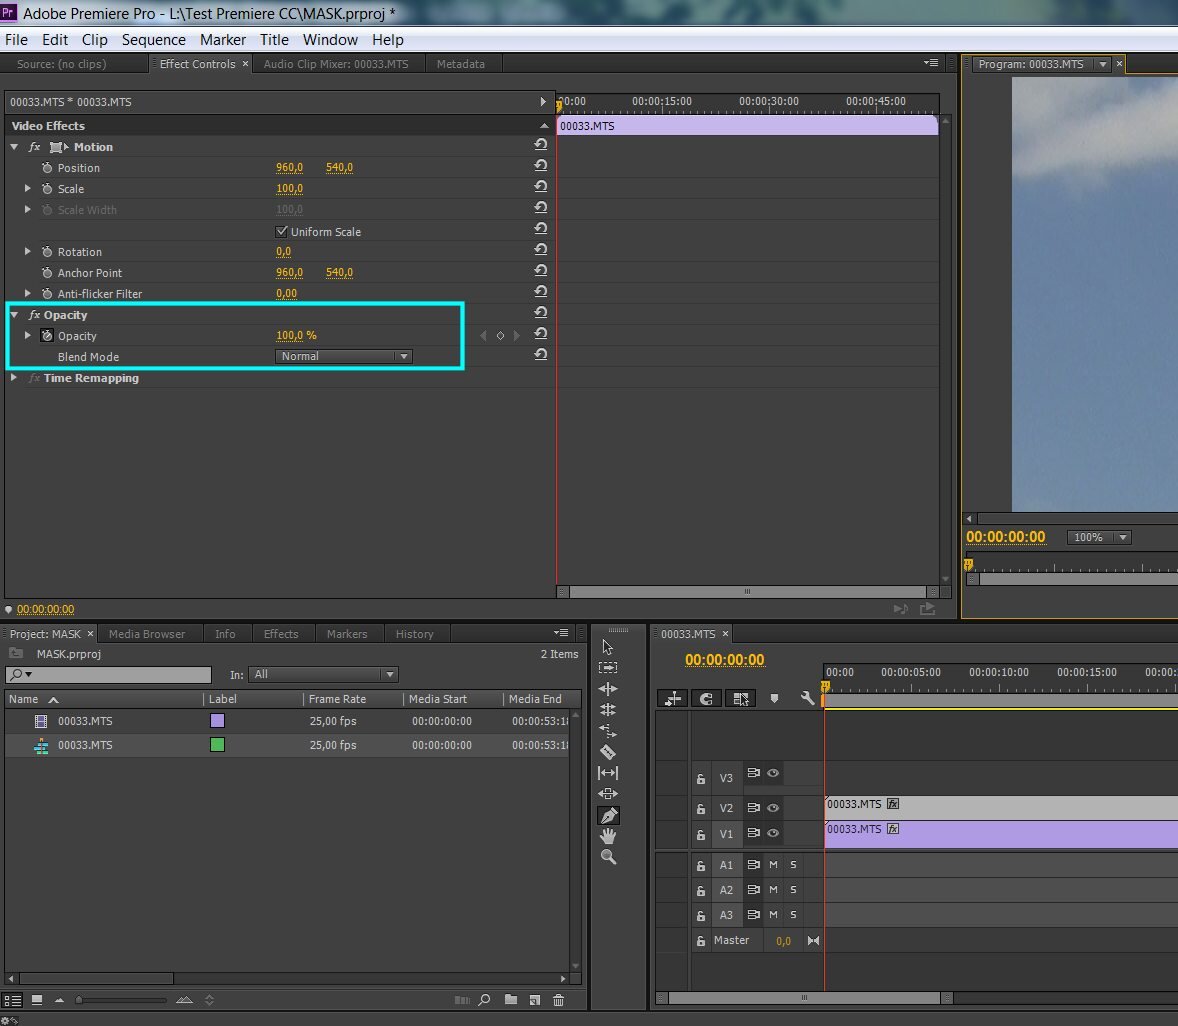Hide track V2 output eye

click(773, 808)
